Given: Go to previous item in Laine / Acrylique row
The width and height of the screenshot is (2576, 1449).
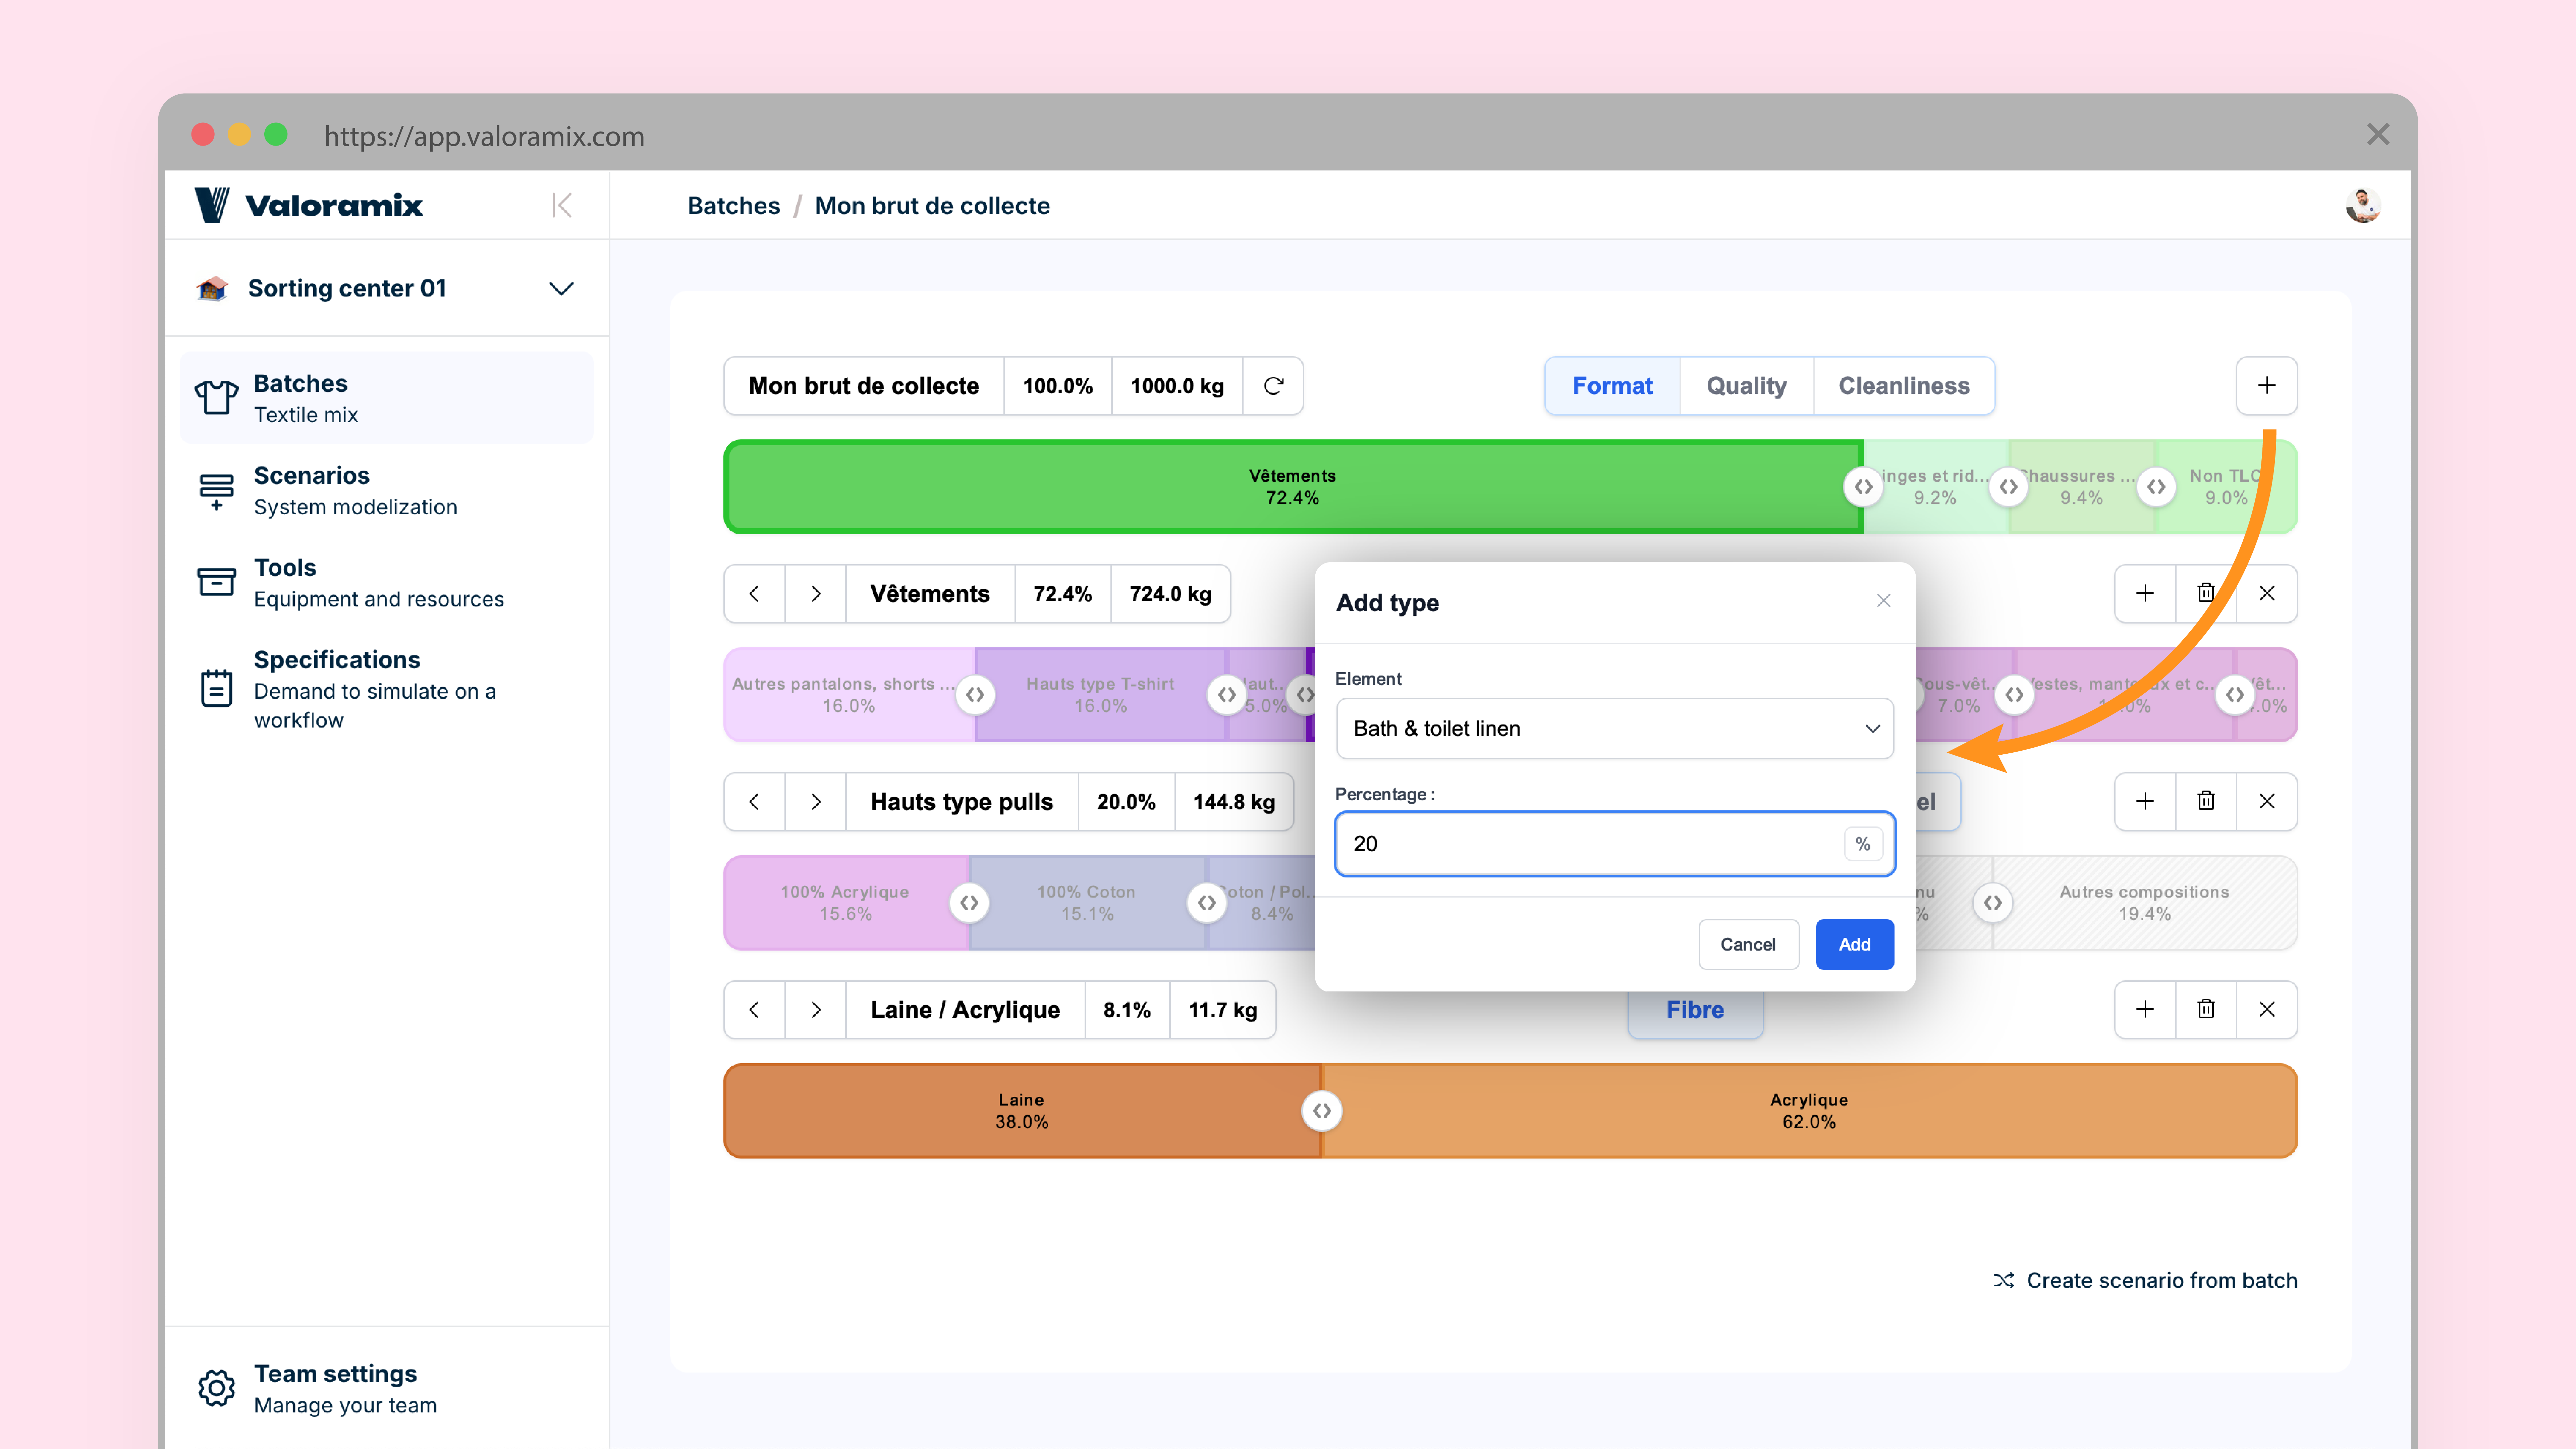Looking at the screenshot, I should click(754, 1009).
